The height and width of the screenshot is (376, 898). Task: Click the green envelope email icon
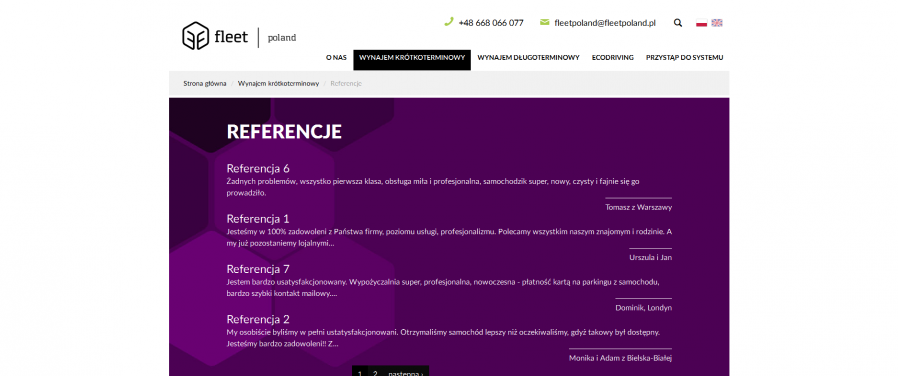click(544, 22)
